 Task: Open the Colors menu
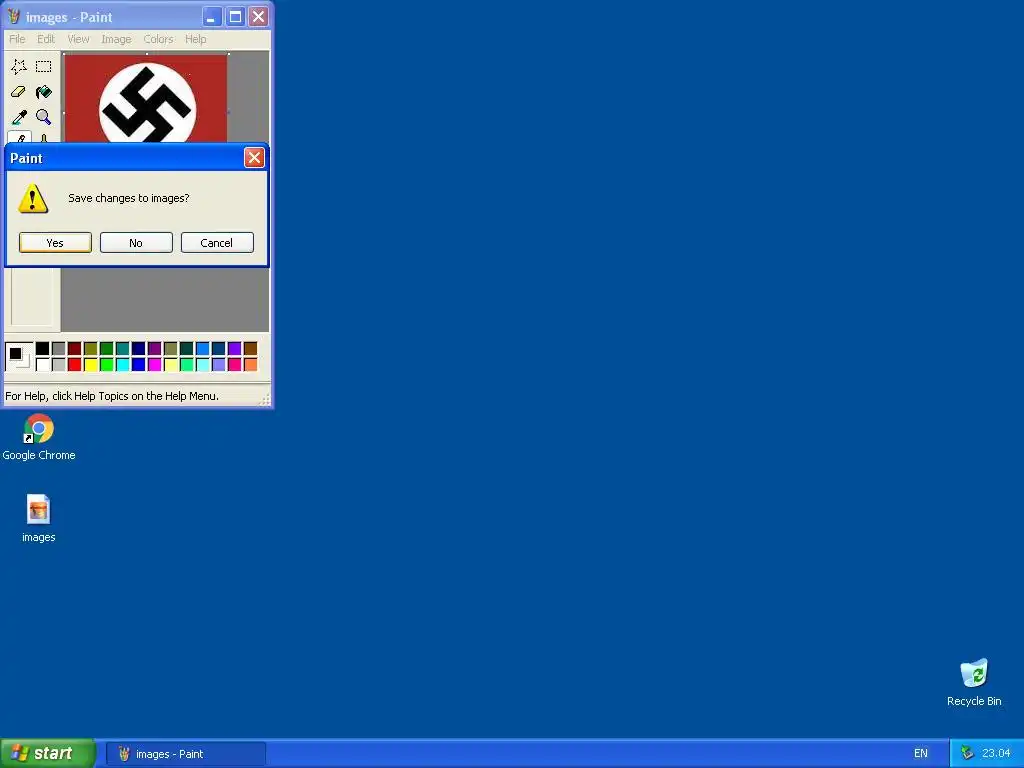pyautogui.click(x=159, y=39)
